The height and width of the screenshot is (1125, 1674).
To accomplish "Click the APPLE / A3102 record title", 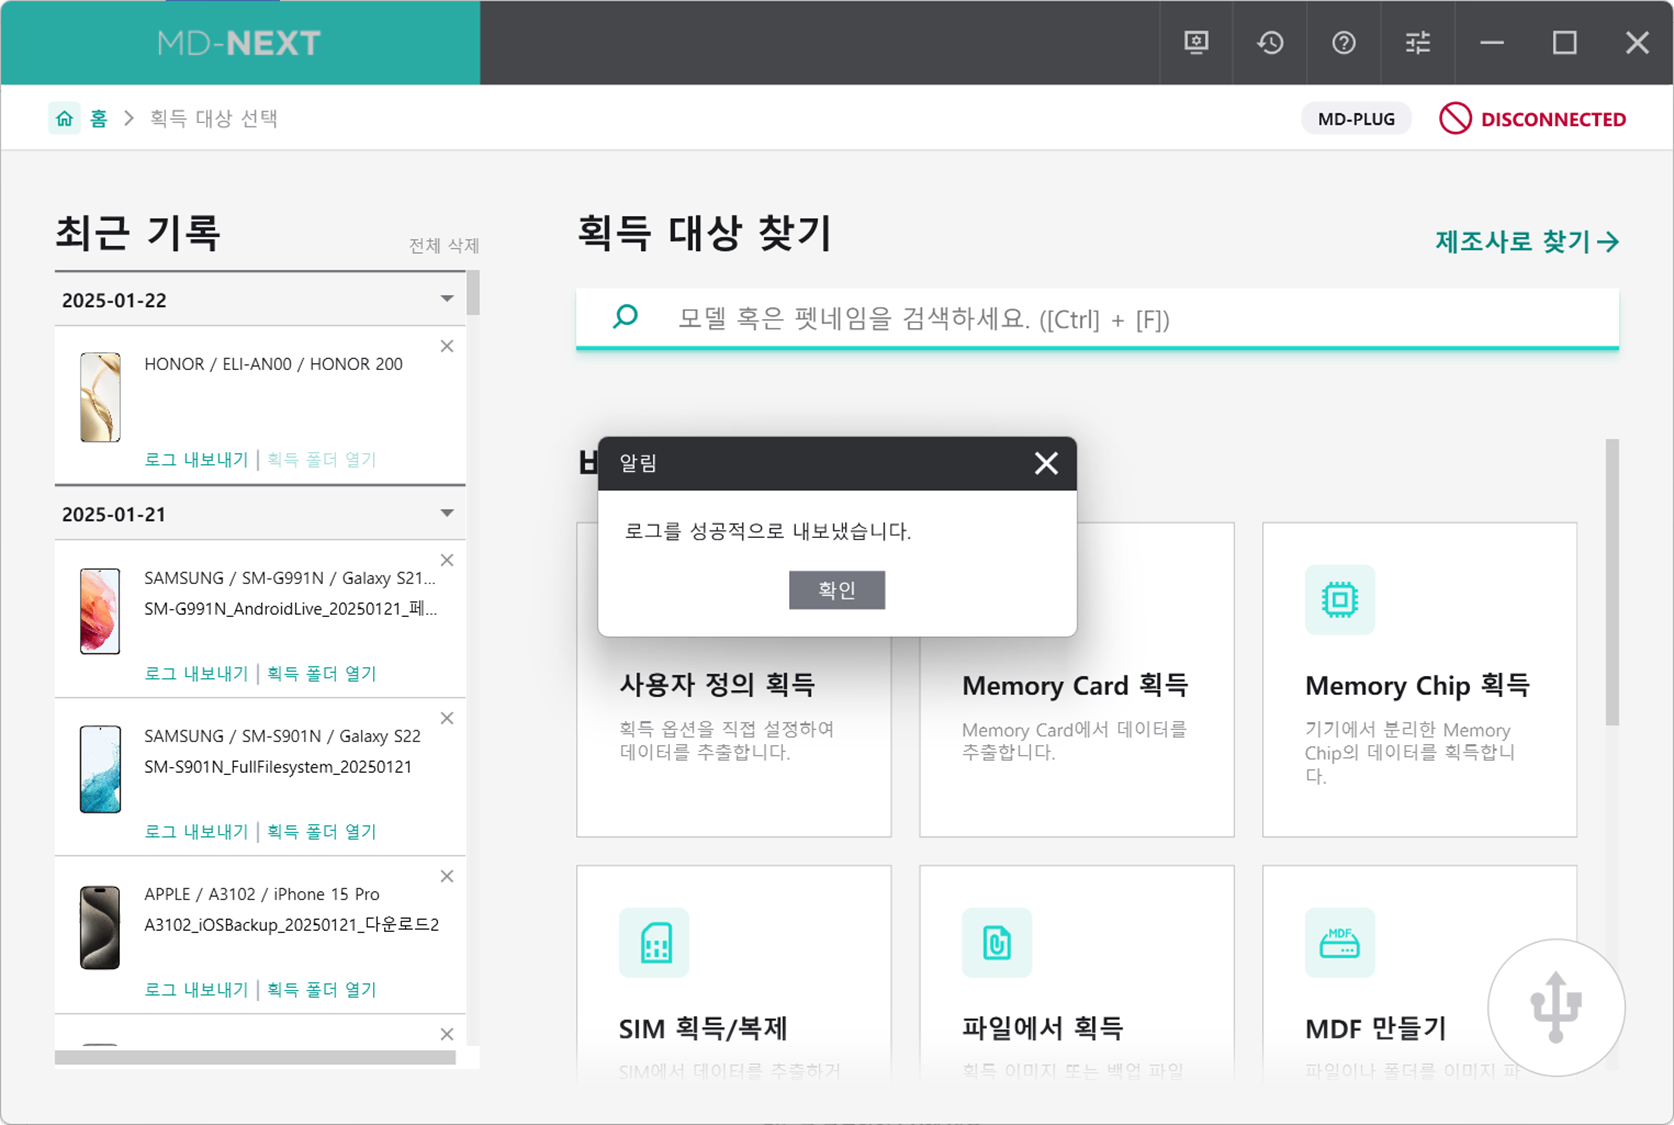I will click(262, 894).
